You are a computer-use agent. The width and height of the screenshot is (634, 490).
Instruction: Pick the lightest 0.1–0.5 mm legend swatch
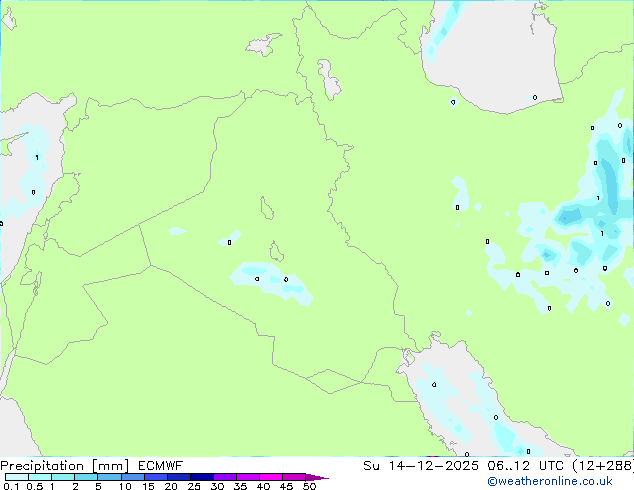pos(17,477)
